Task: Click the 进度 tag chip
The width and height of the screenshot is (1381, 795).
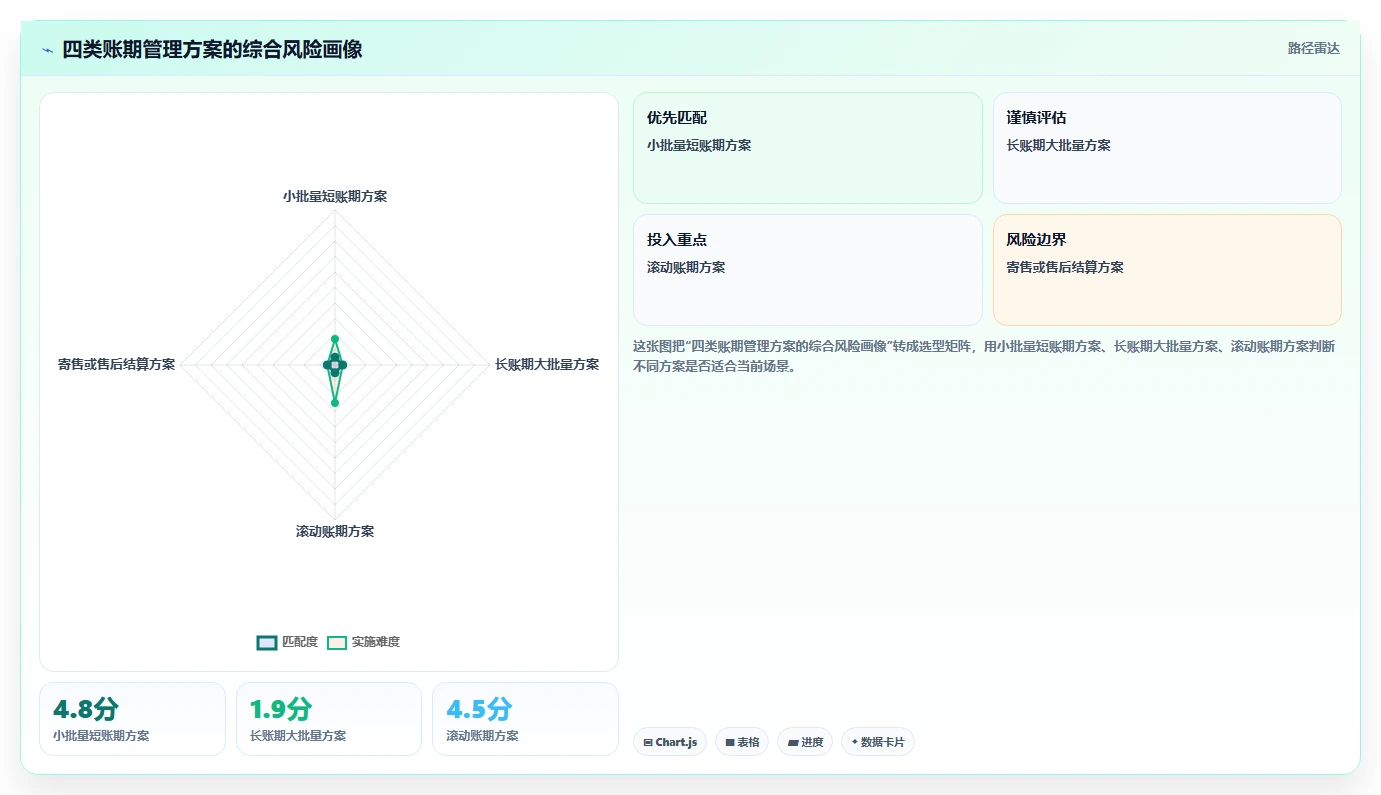Action: click(x=805, y=742)
